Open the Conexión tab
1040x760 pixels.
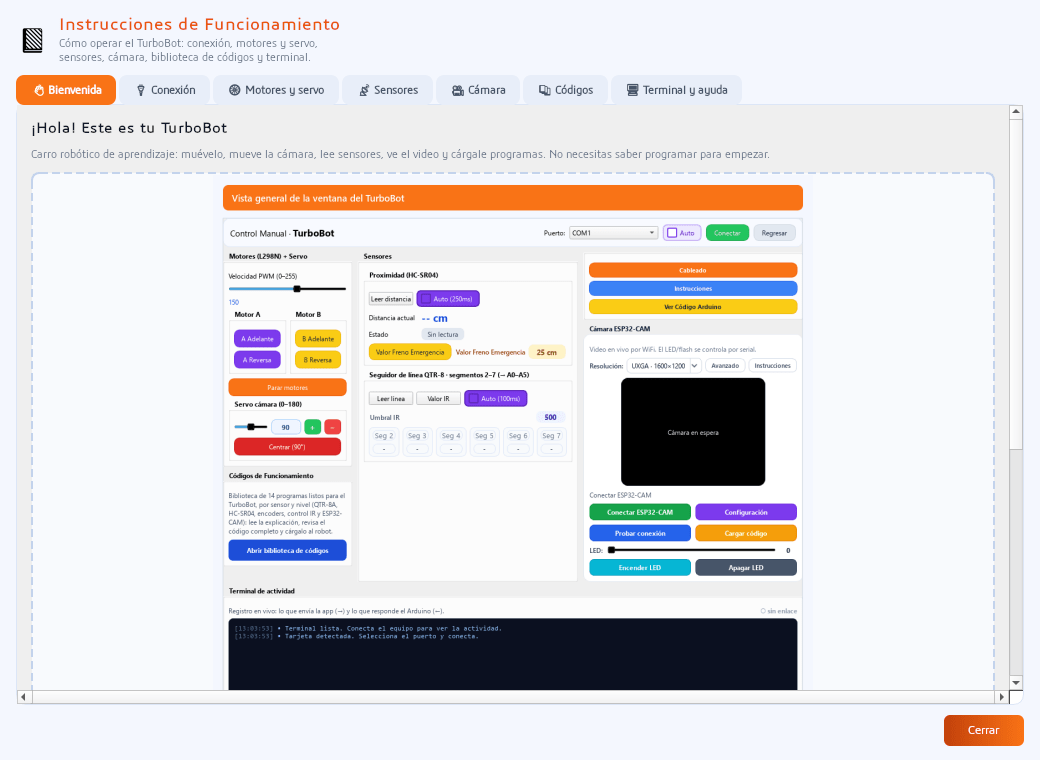click(x=166, y=90)
